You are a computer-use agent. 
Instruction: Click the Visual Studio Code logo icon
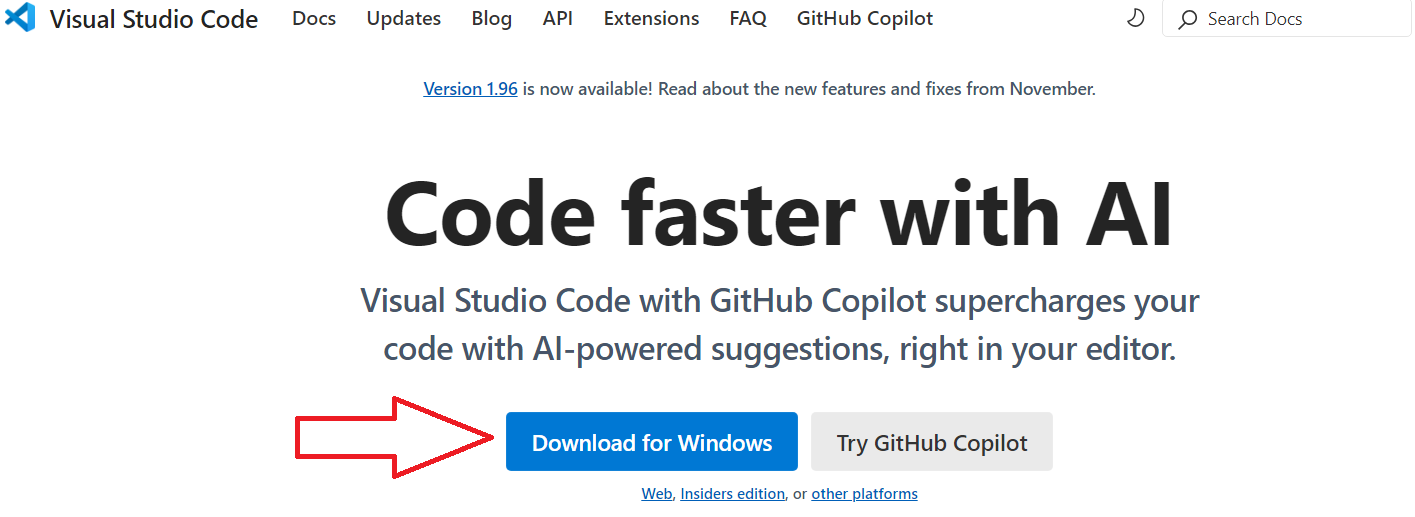tap(20, 18)
